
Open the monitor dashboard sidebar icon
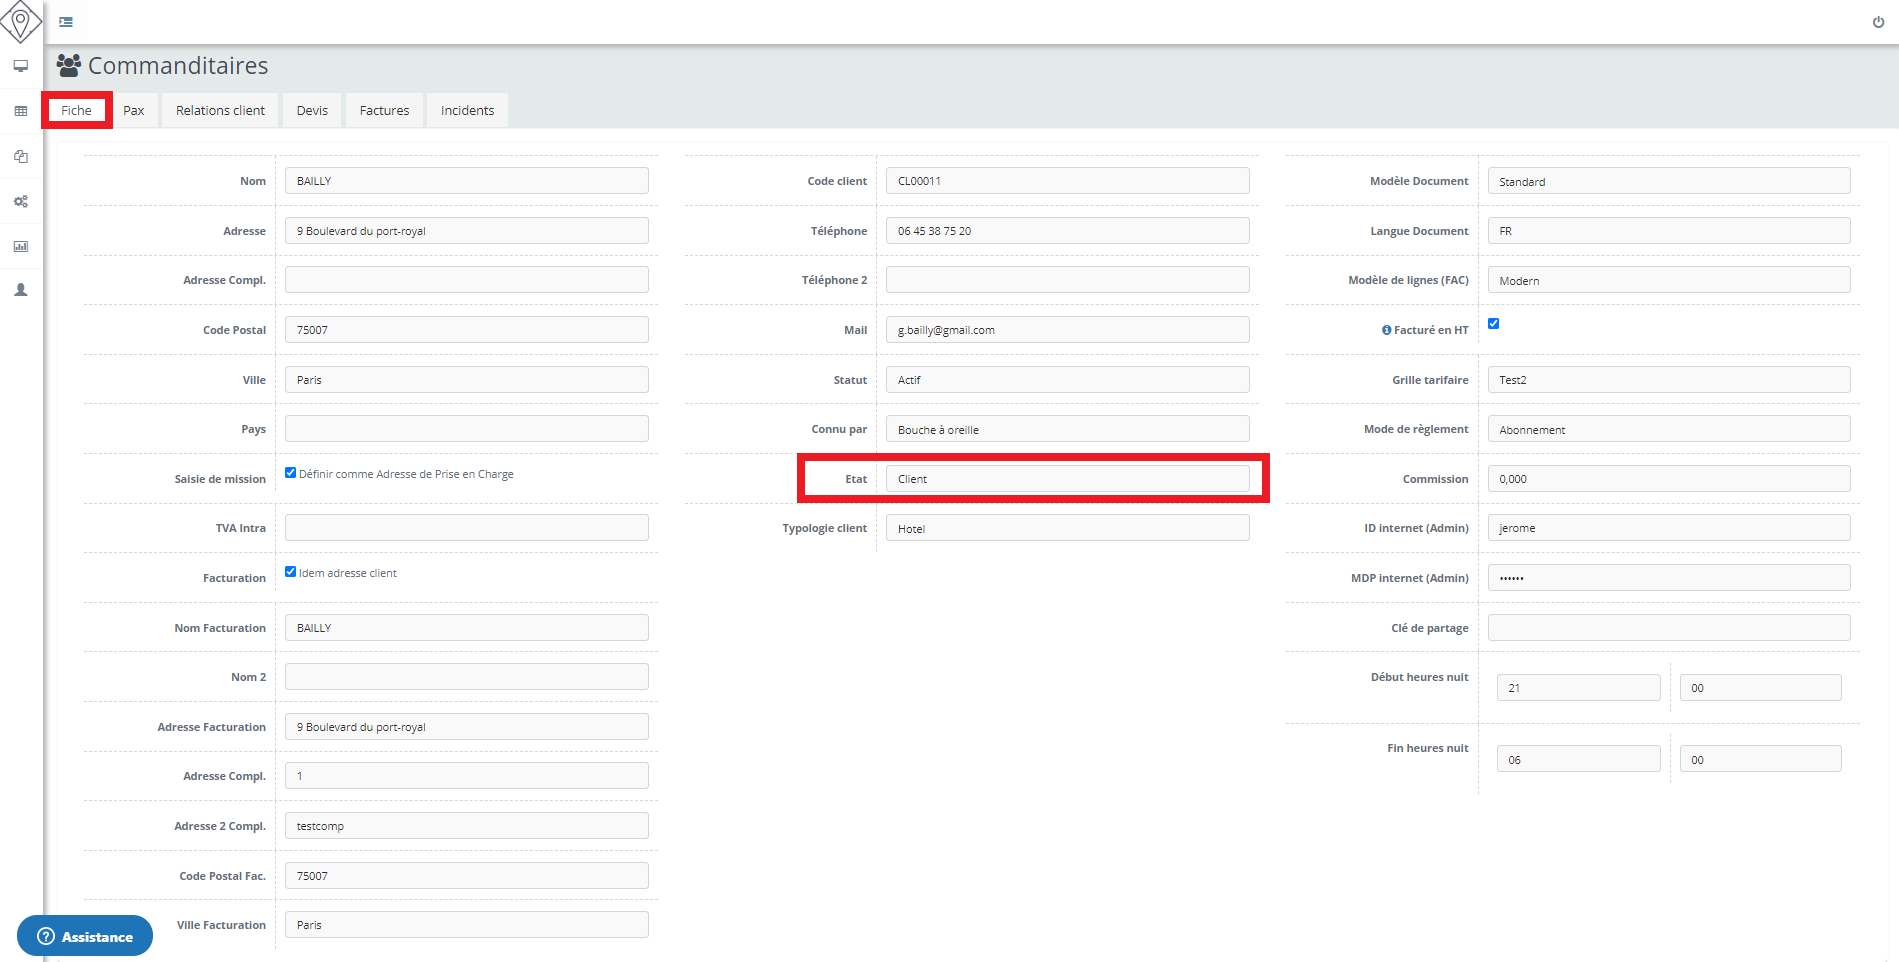pyautogui.click(x=20, y=66)
